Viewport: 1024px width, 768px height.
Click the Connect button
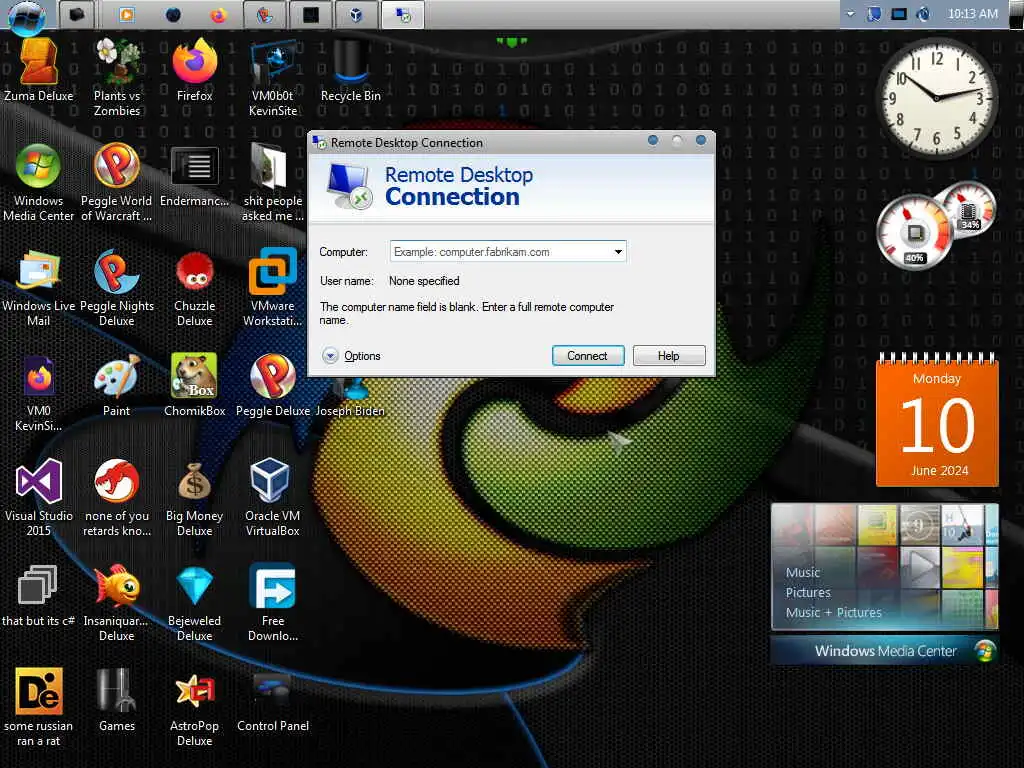pos(588,356)
